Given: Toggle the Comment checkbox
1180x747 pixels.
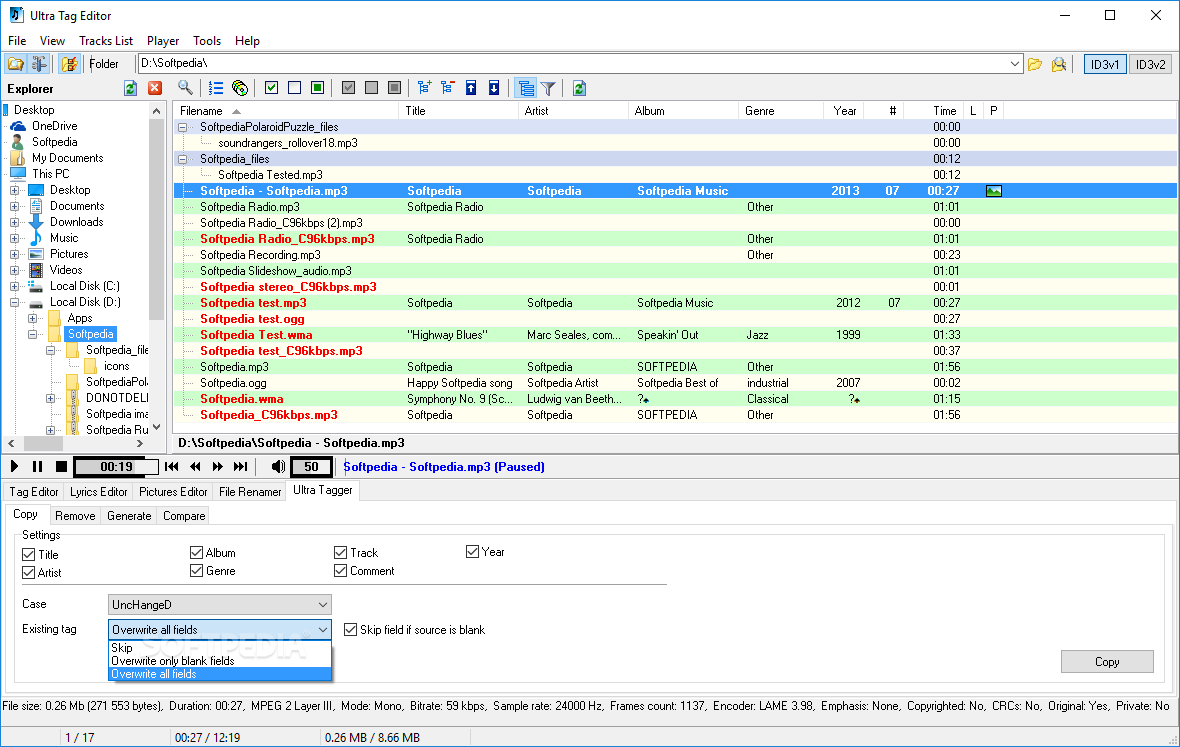Looking at the screenshot, I should click(340, 571).
